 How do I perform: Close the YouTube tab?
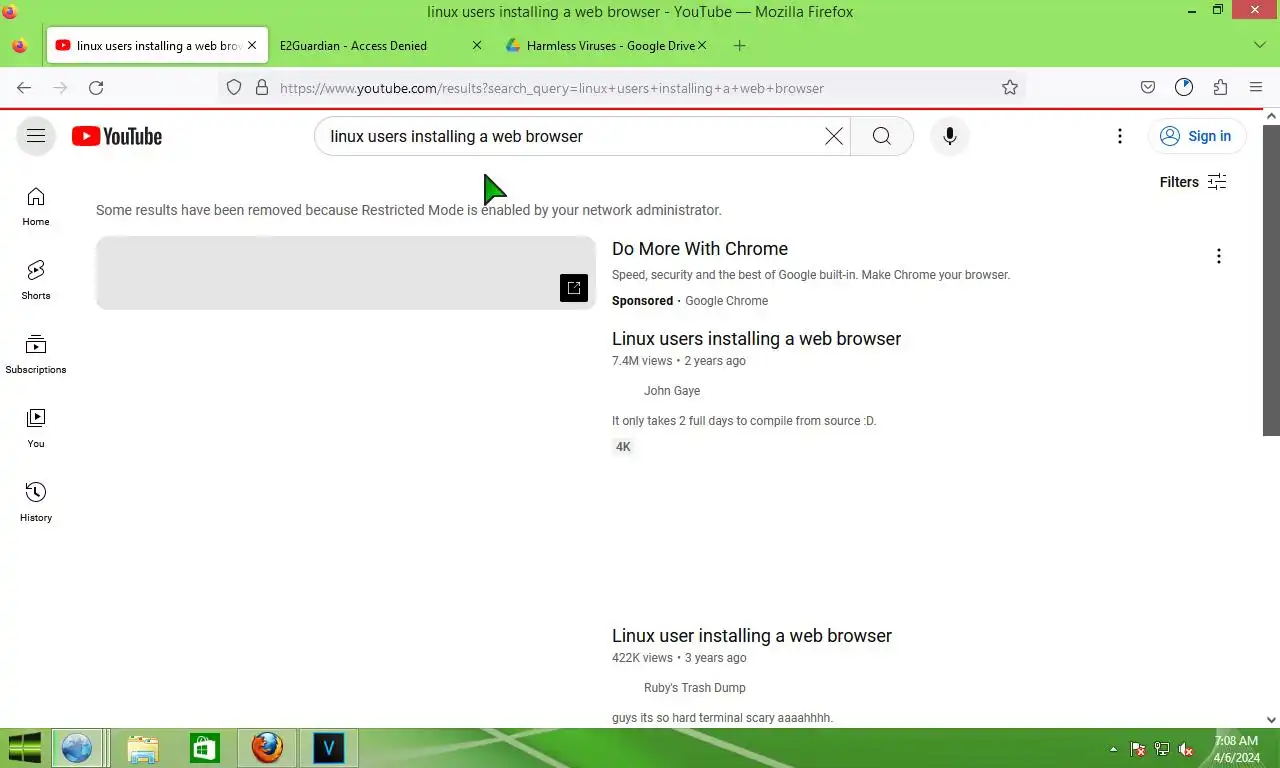[x=252, y=46]
